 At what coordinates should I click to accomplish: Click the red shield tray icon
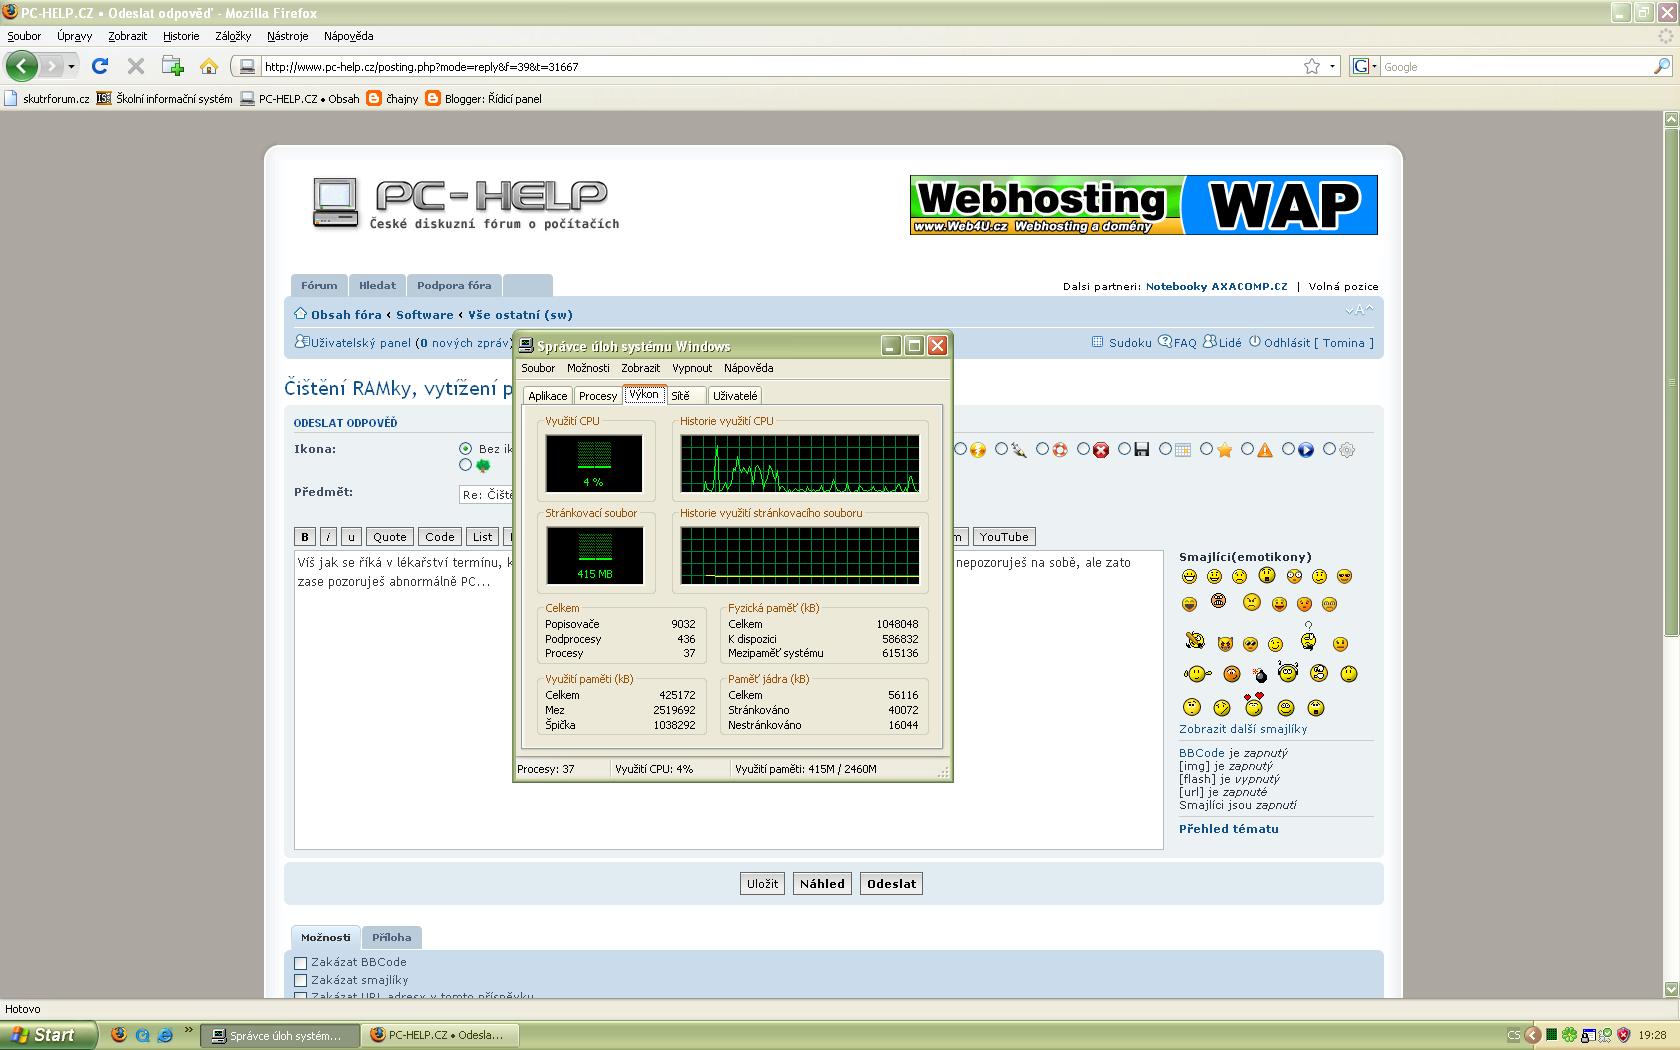coord(1623,1035)
